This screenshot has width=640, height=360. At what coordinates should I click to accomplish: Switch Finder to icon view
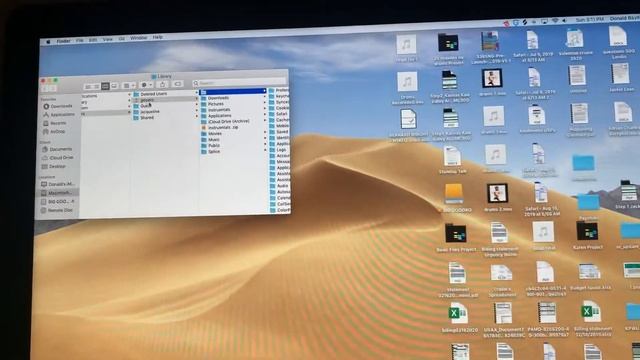click(88, 86)
